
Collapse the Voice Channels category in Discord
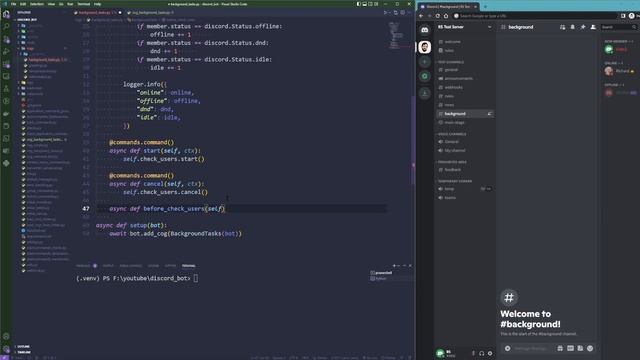coord(452,134)
